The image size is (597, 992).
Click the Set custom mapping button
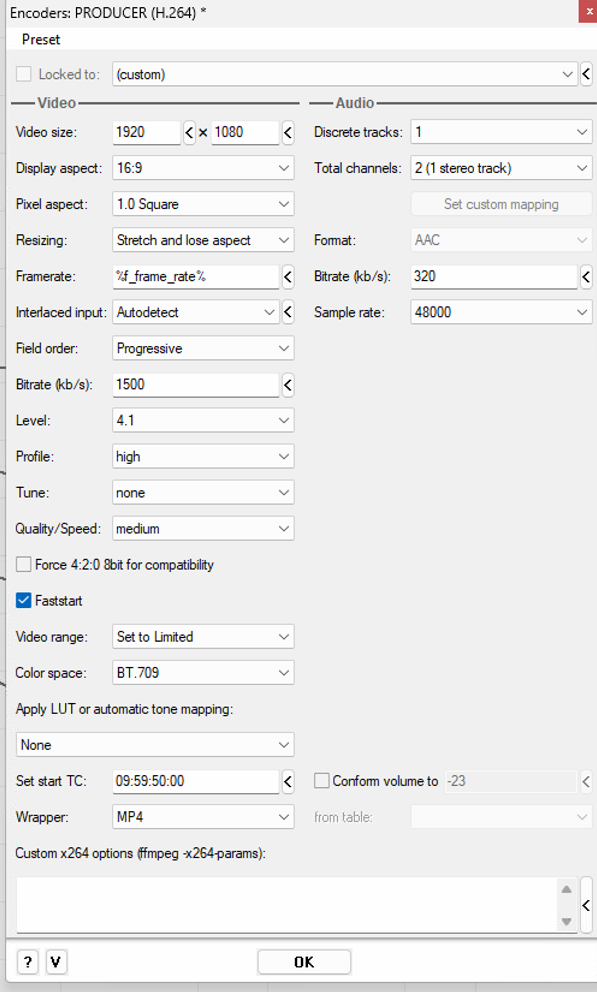tap(501, 204)
